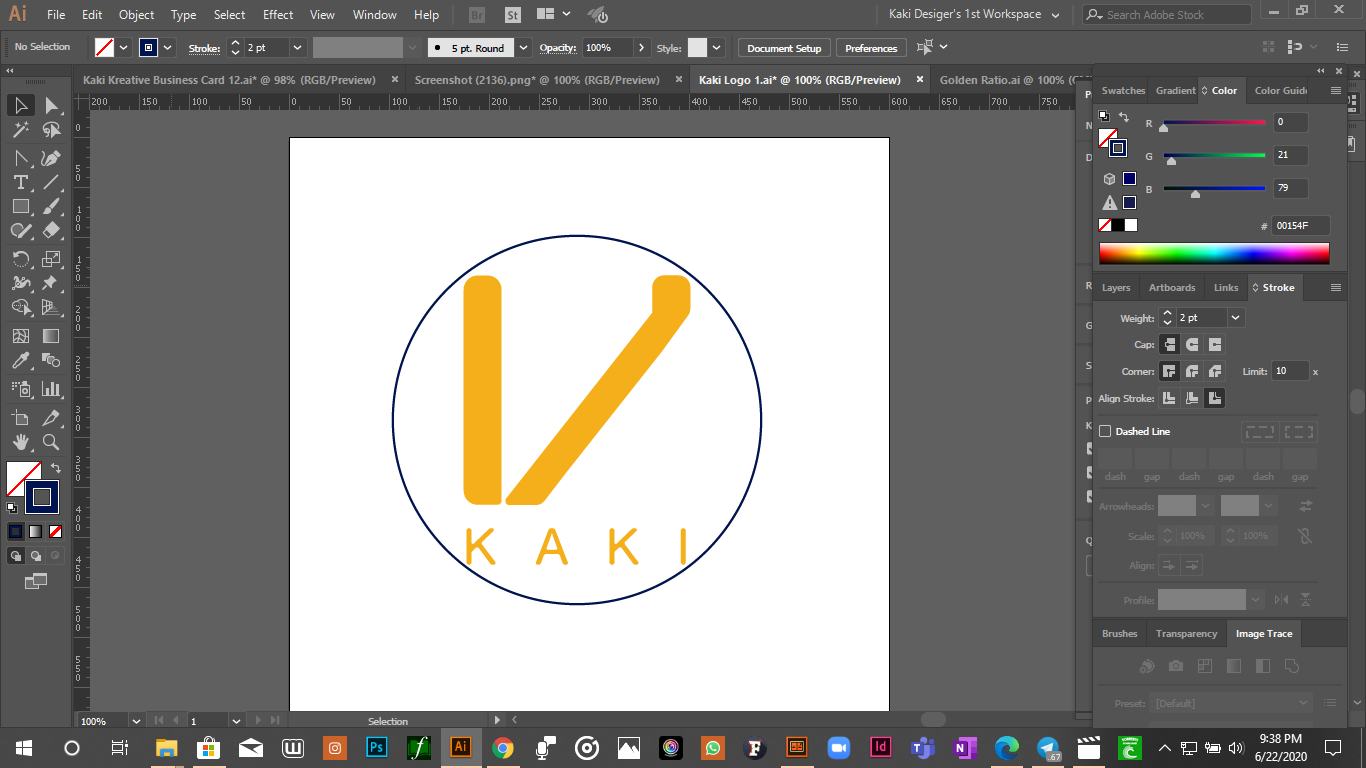Click the Preferences button

(x=871, y=48)
